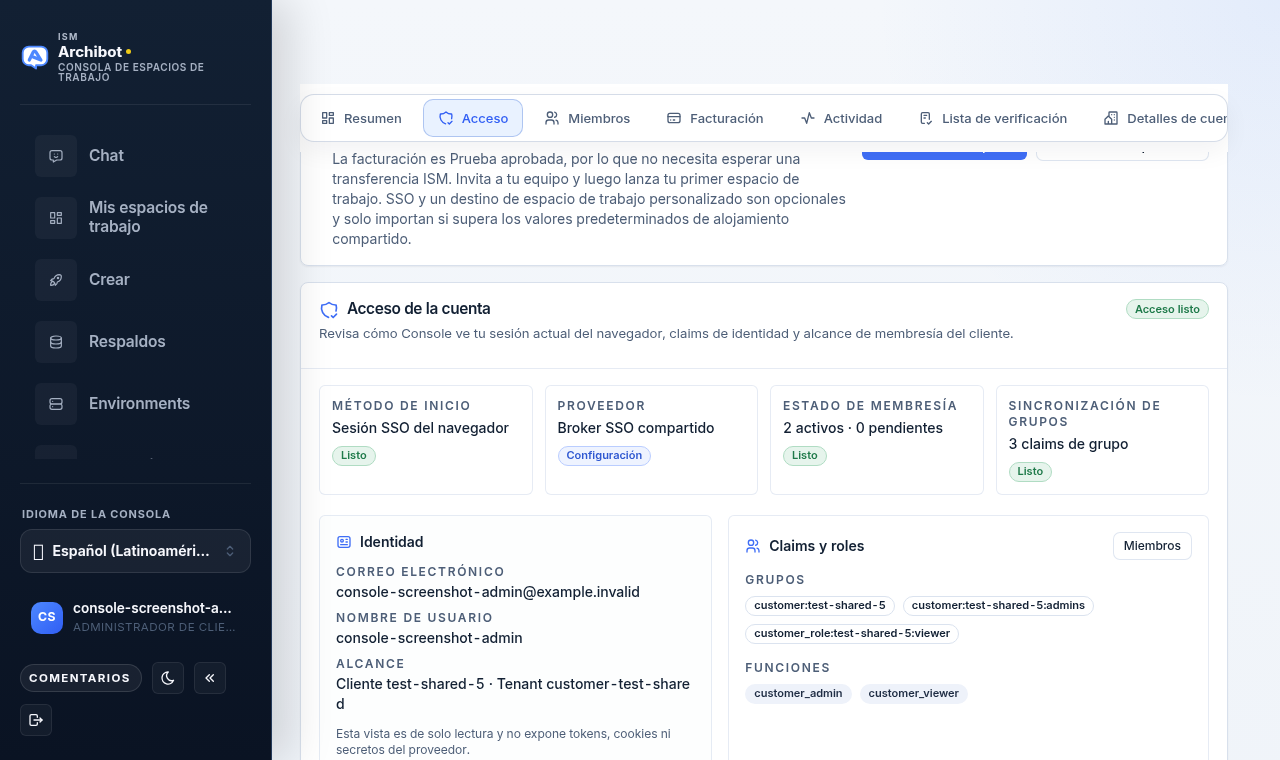Click the customer:test-shared-5:admins chip
The image size is (1280, 760).
[998, 605]
